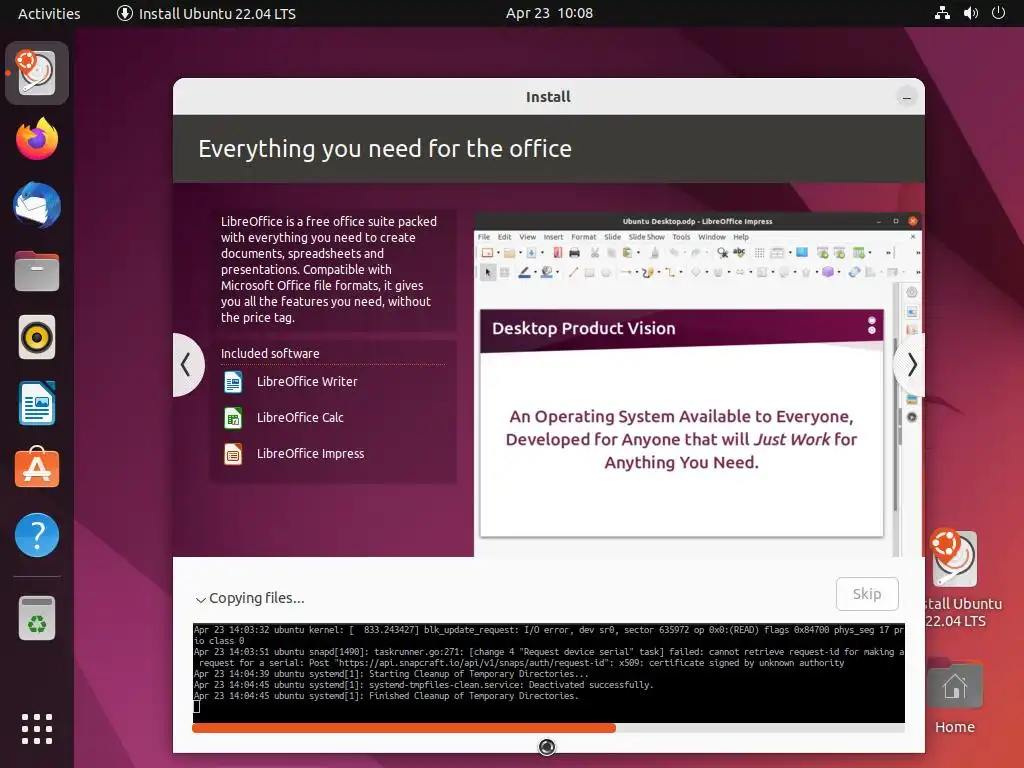Click the installation progress bar

click(x=548, y=728)
